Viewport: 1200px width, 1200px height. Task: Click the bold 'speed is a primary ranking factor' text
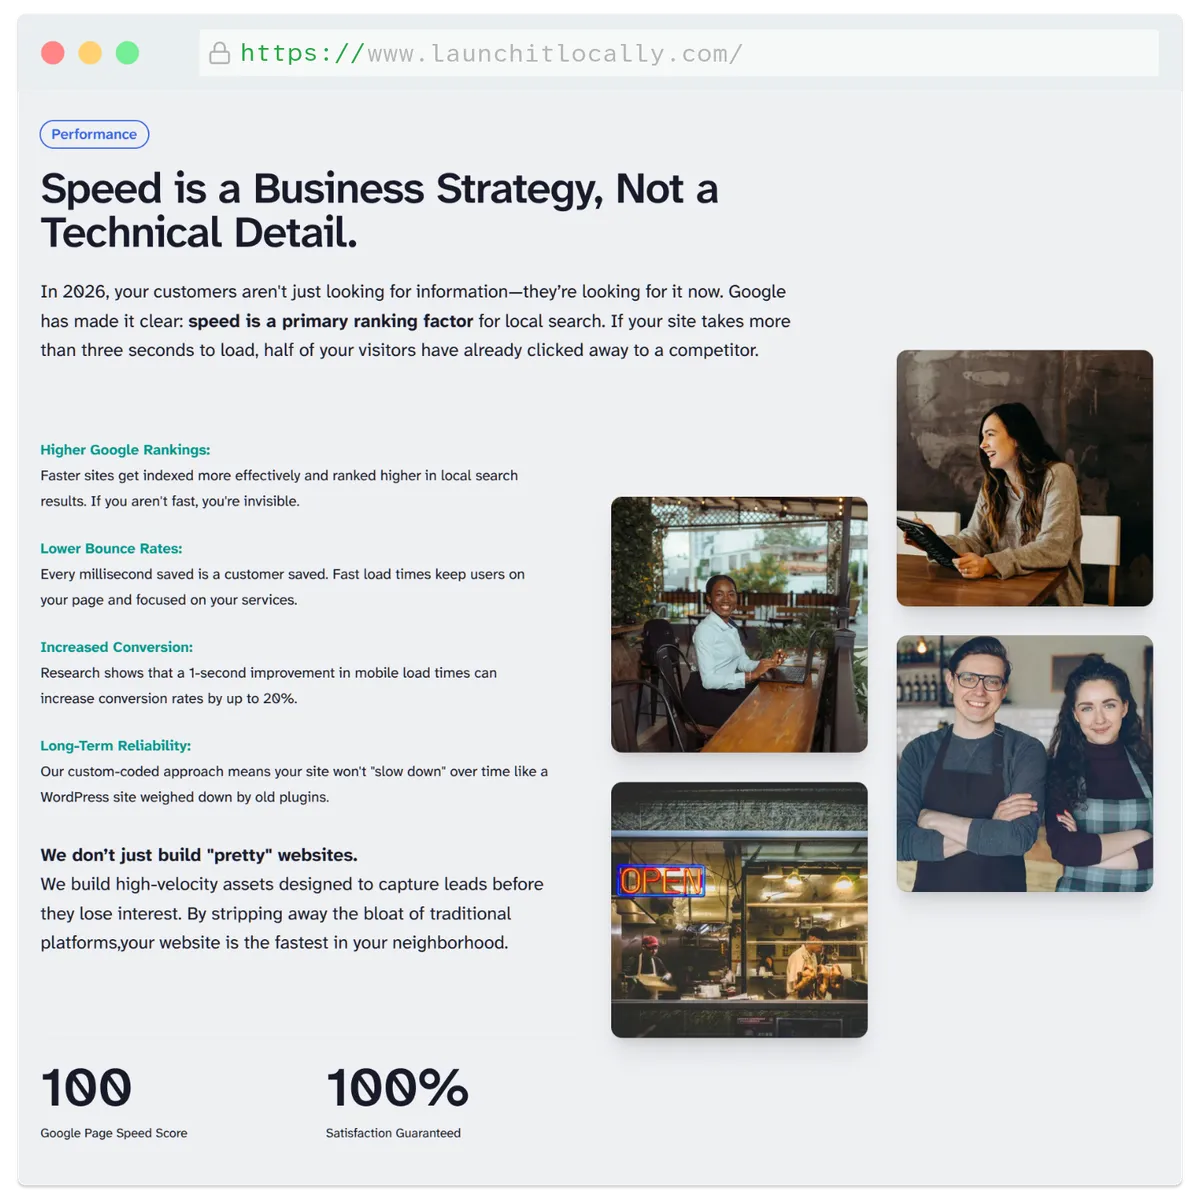point(330,321)
